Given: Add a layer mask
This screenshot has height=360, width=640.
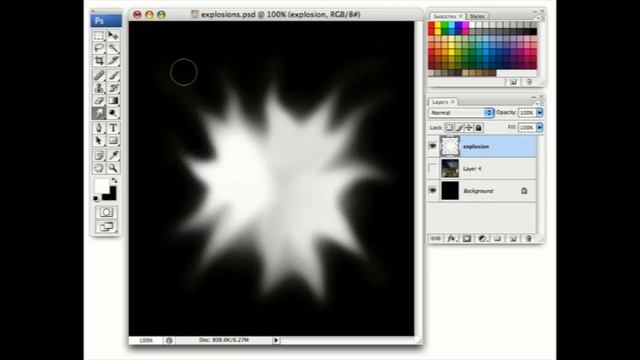Looking at the screenshot, I should (467, 238).
